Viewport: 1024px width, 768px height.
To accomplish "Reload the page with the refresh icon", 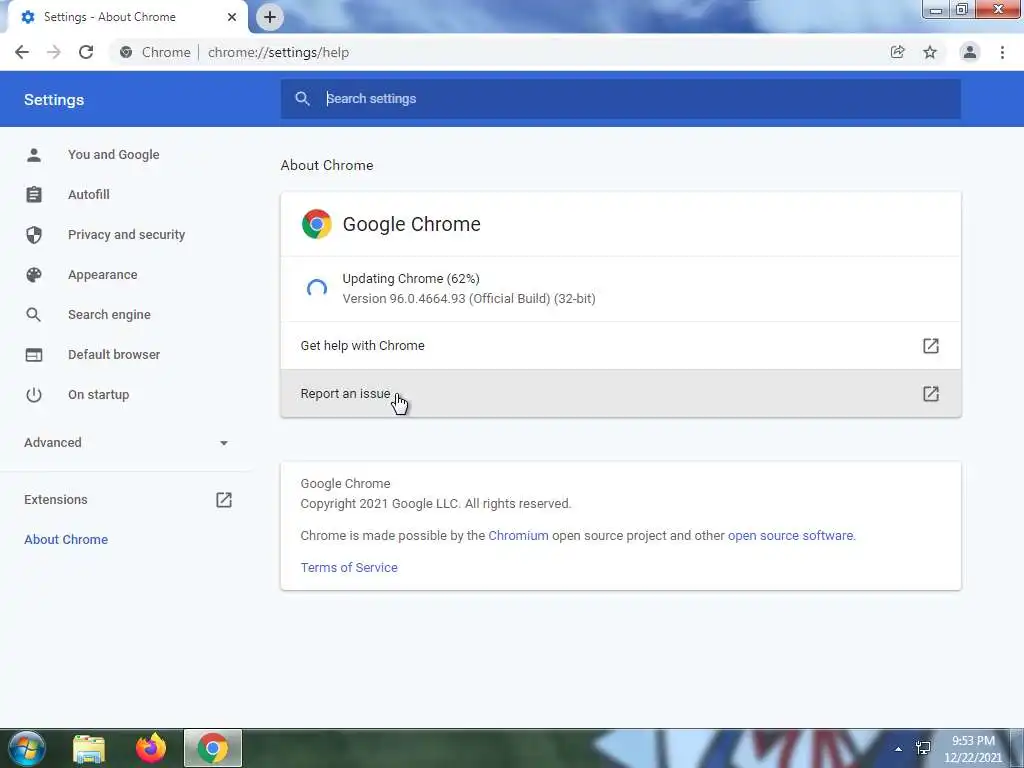I will (86, 52).
